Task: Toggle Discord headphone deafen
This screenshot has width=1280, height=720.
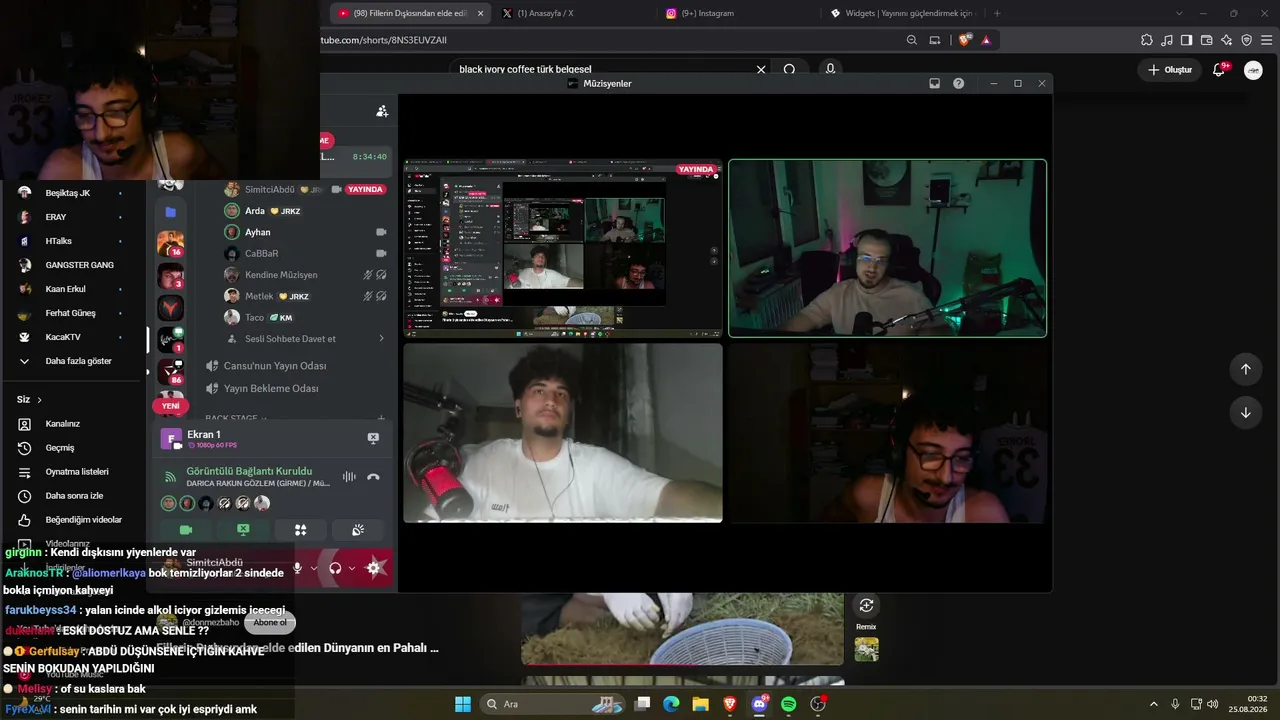Action: (335, 568)
